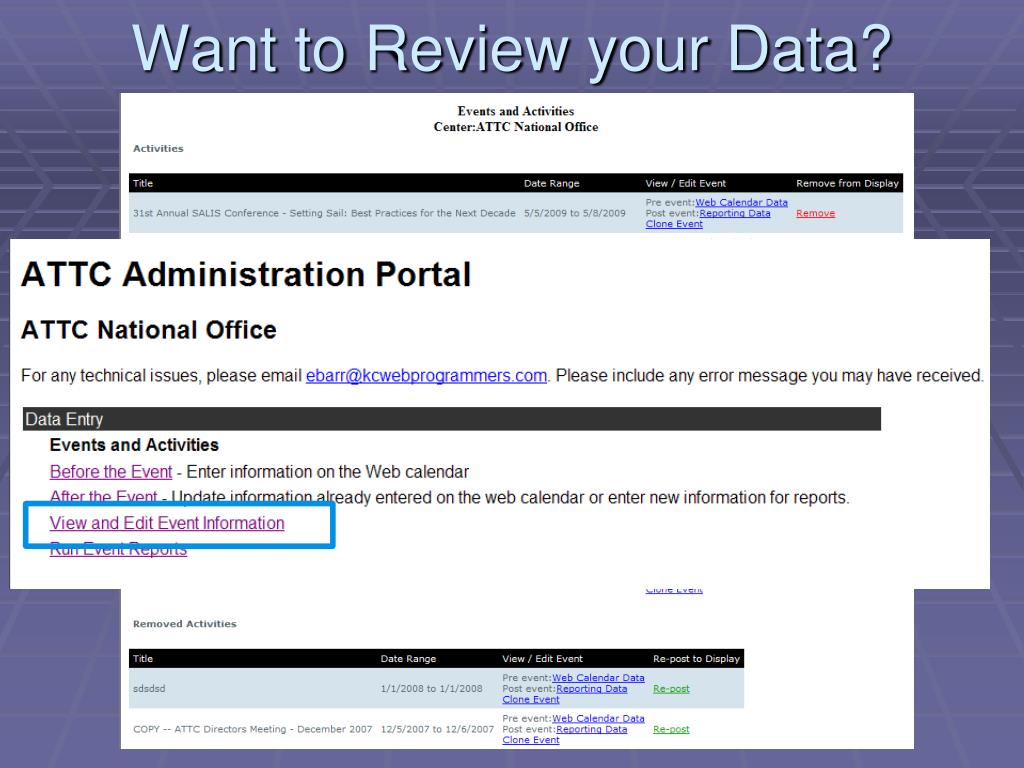Open Reporting Data for sdsdsd event
The height and width of the screenshot is (768, 1024).
coord(592,688)
